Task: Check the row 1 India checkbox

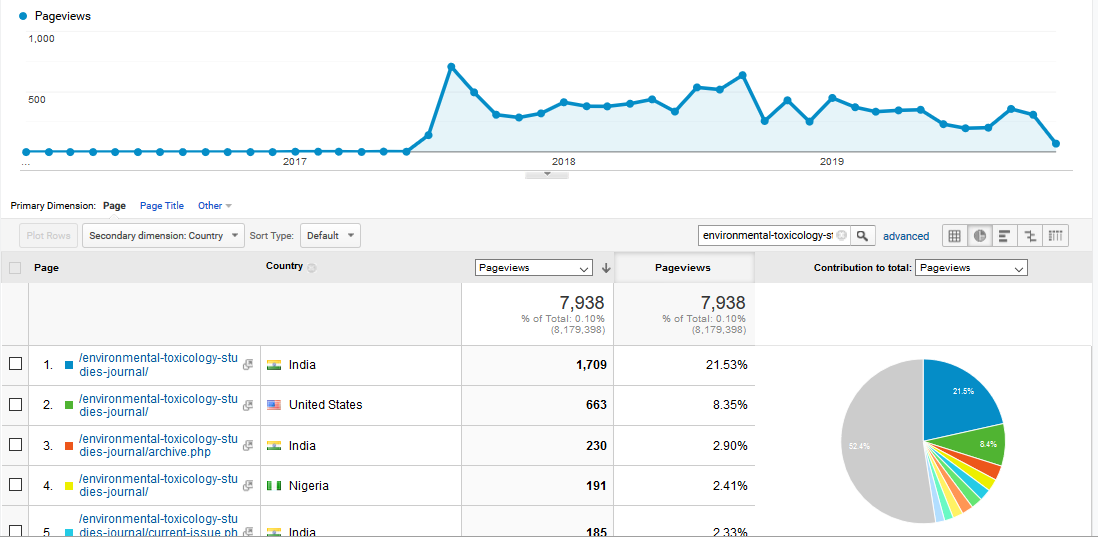Action: click(x=15, y=365)
